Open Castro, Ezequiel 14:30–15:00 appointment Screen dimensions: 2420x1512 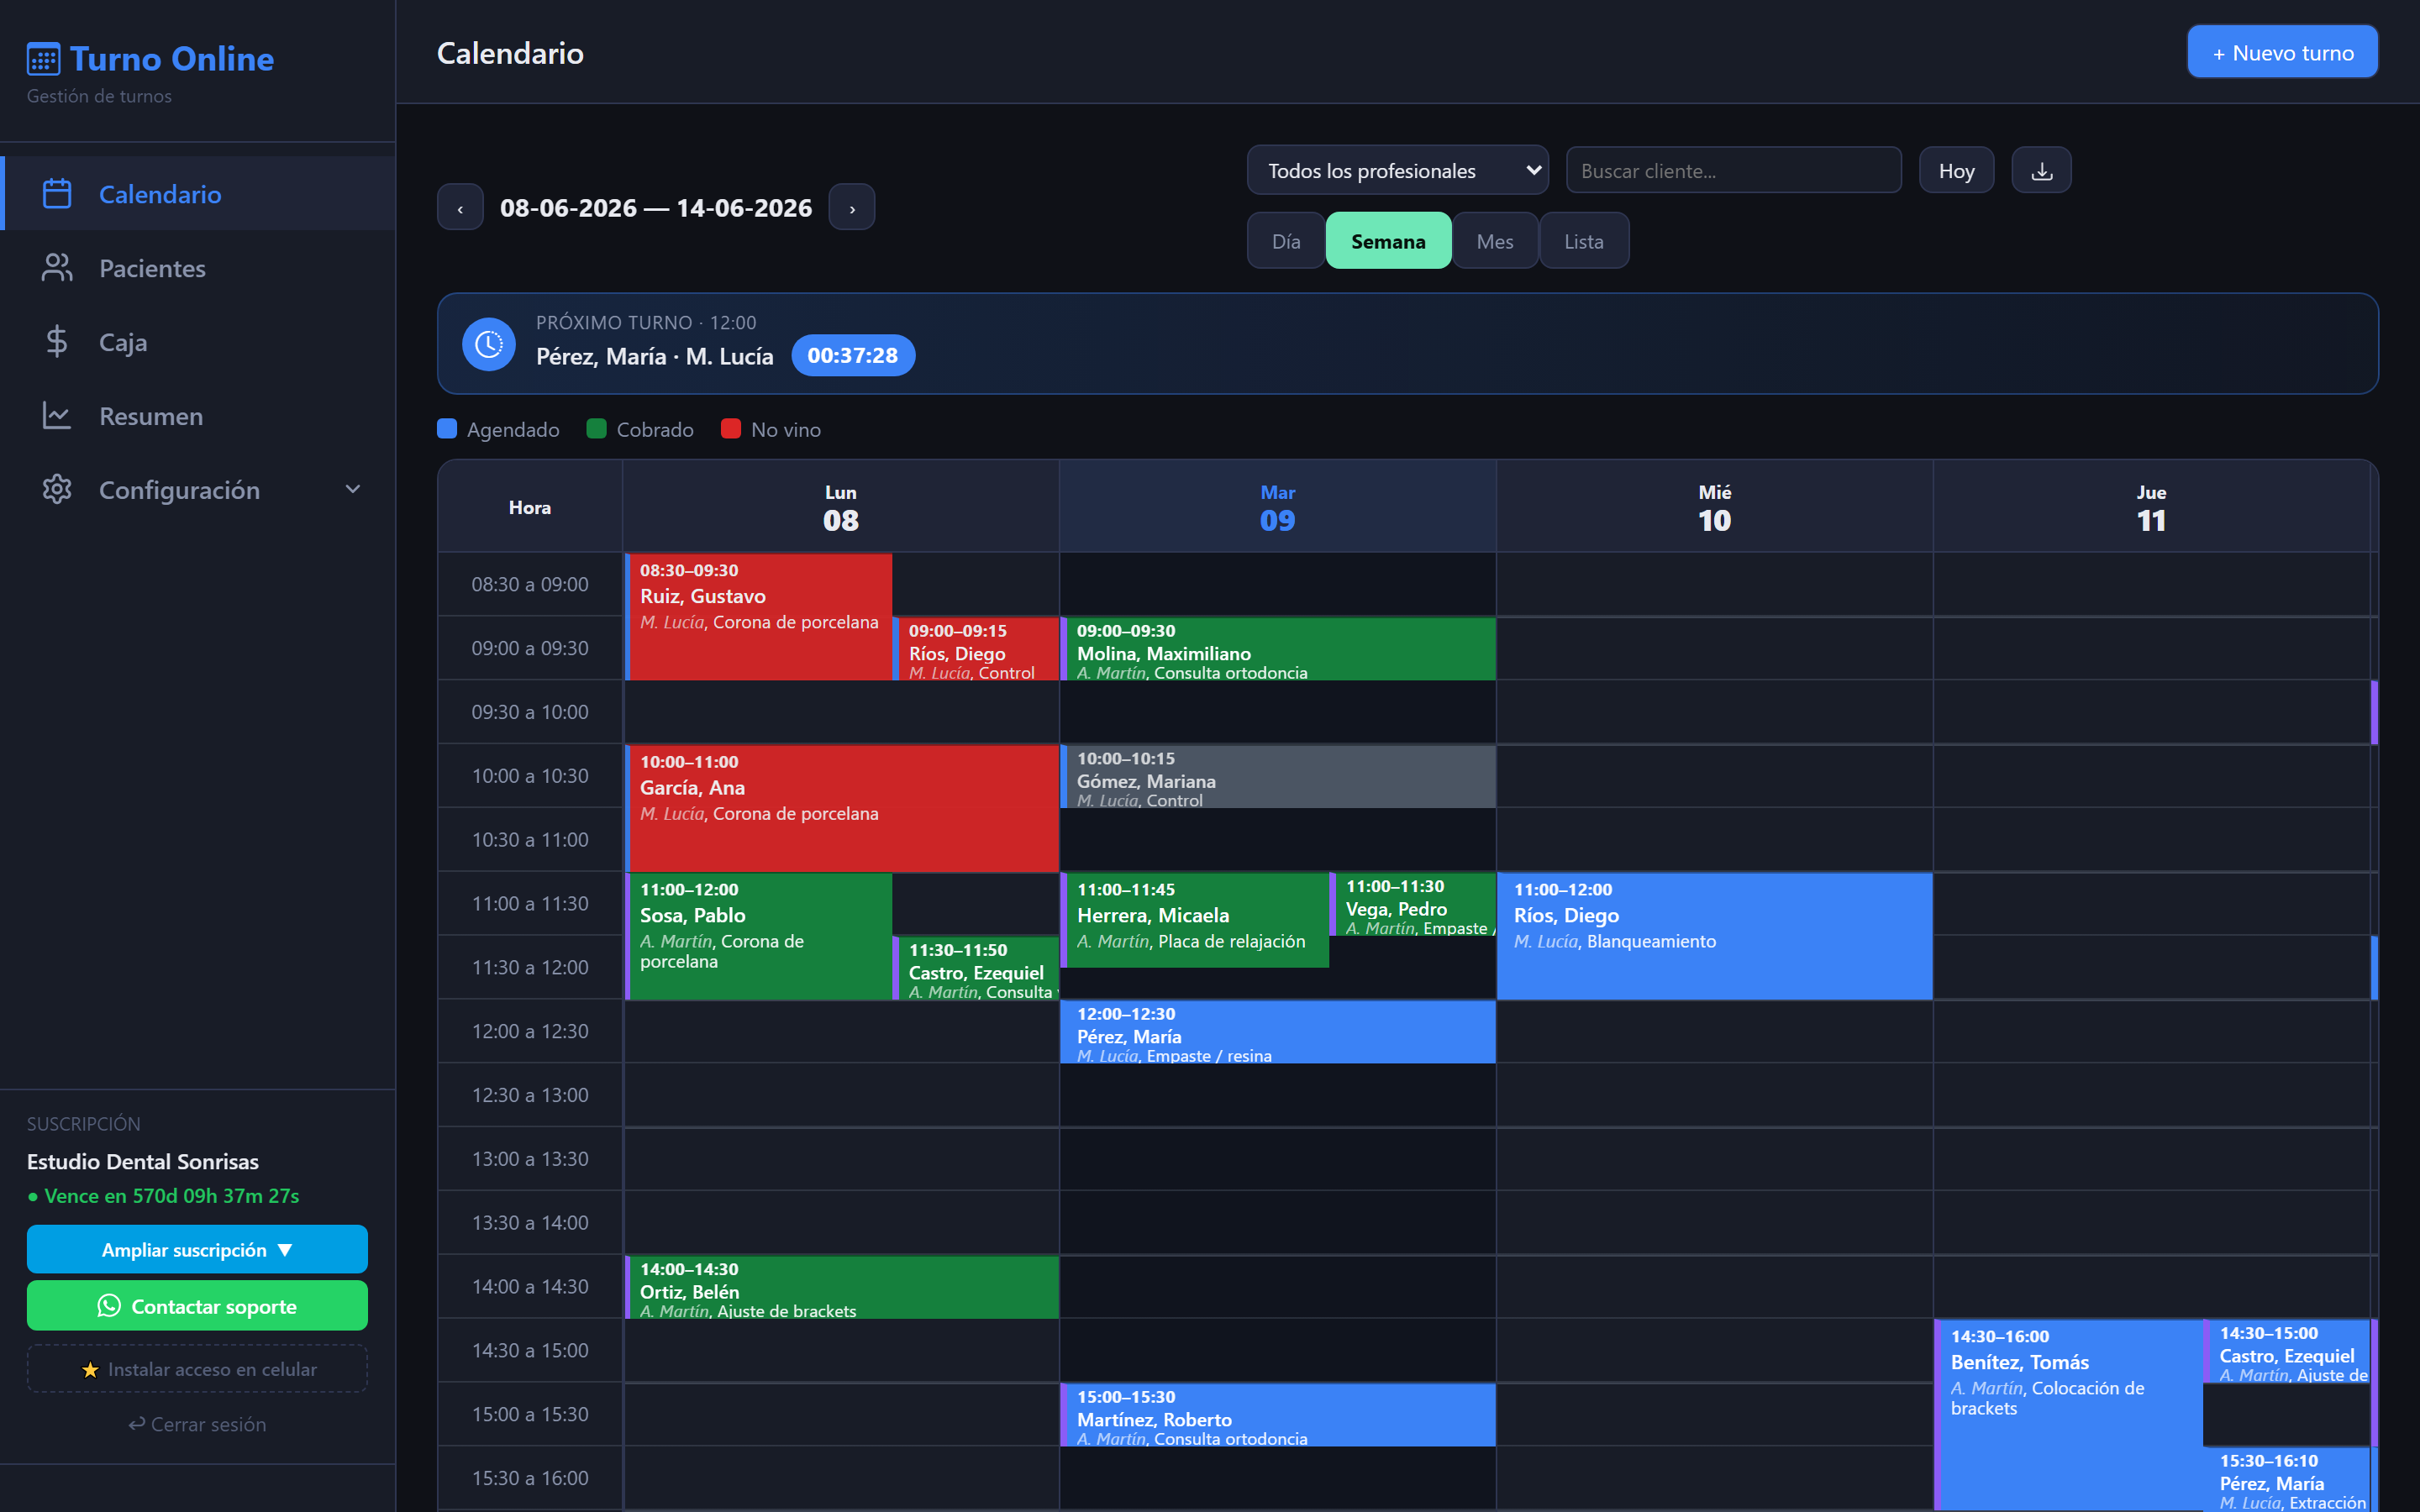click(x=2287, y=1352)
